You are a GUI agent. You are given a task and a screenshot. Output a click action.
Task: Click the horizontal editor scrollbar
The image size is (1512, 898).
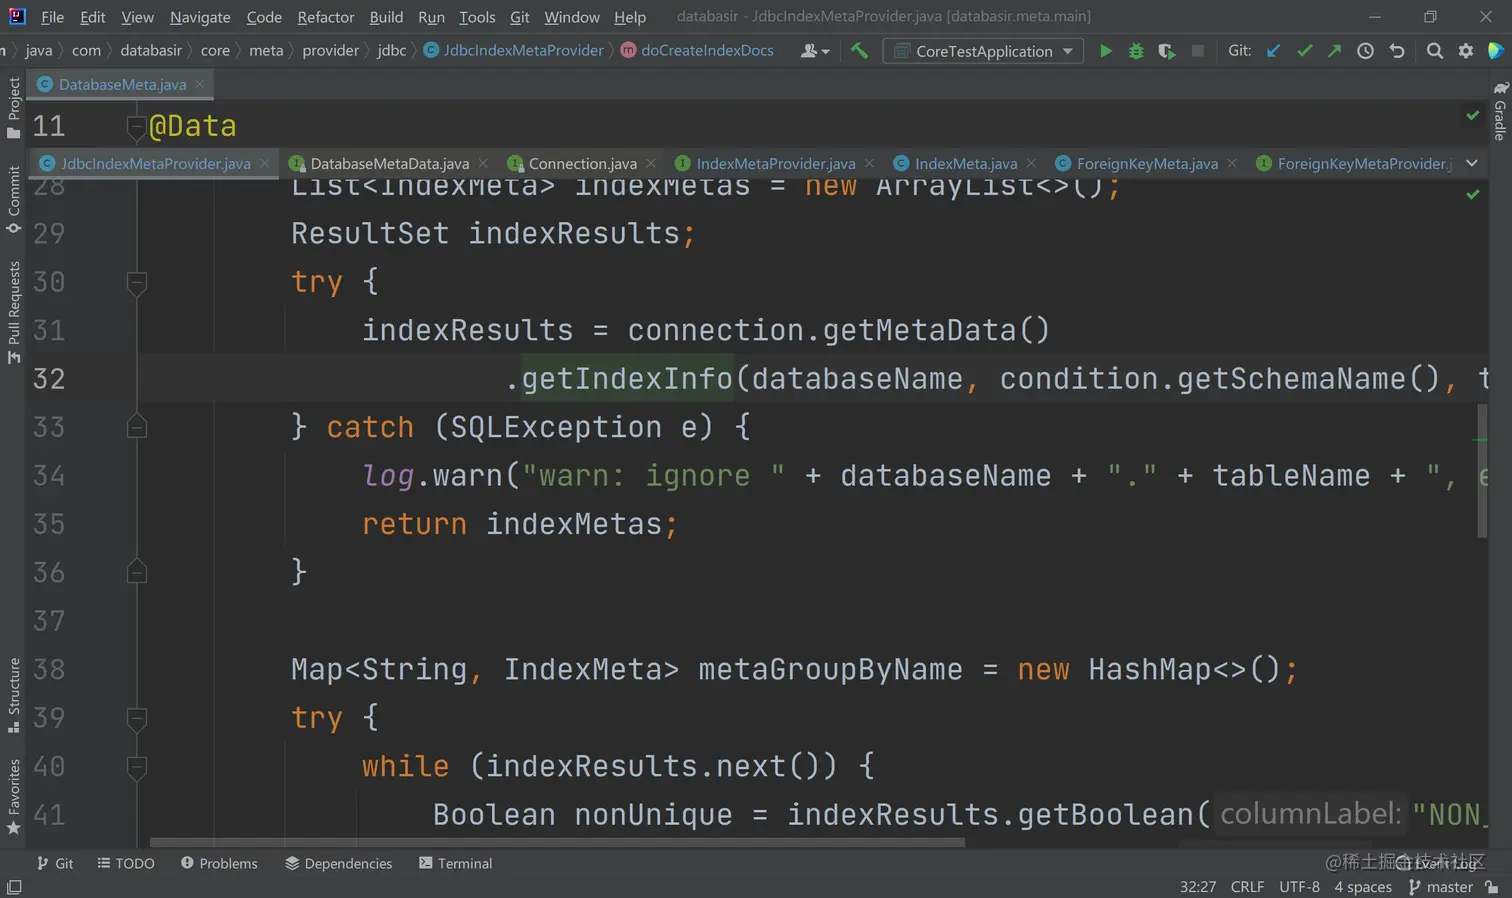pos(557,842)
